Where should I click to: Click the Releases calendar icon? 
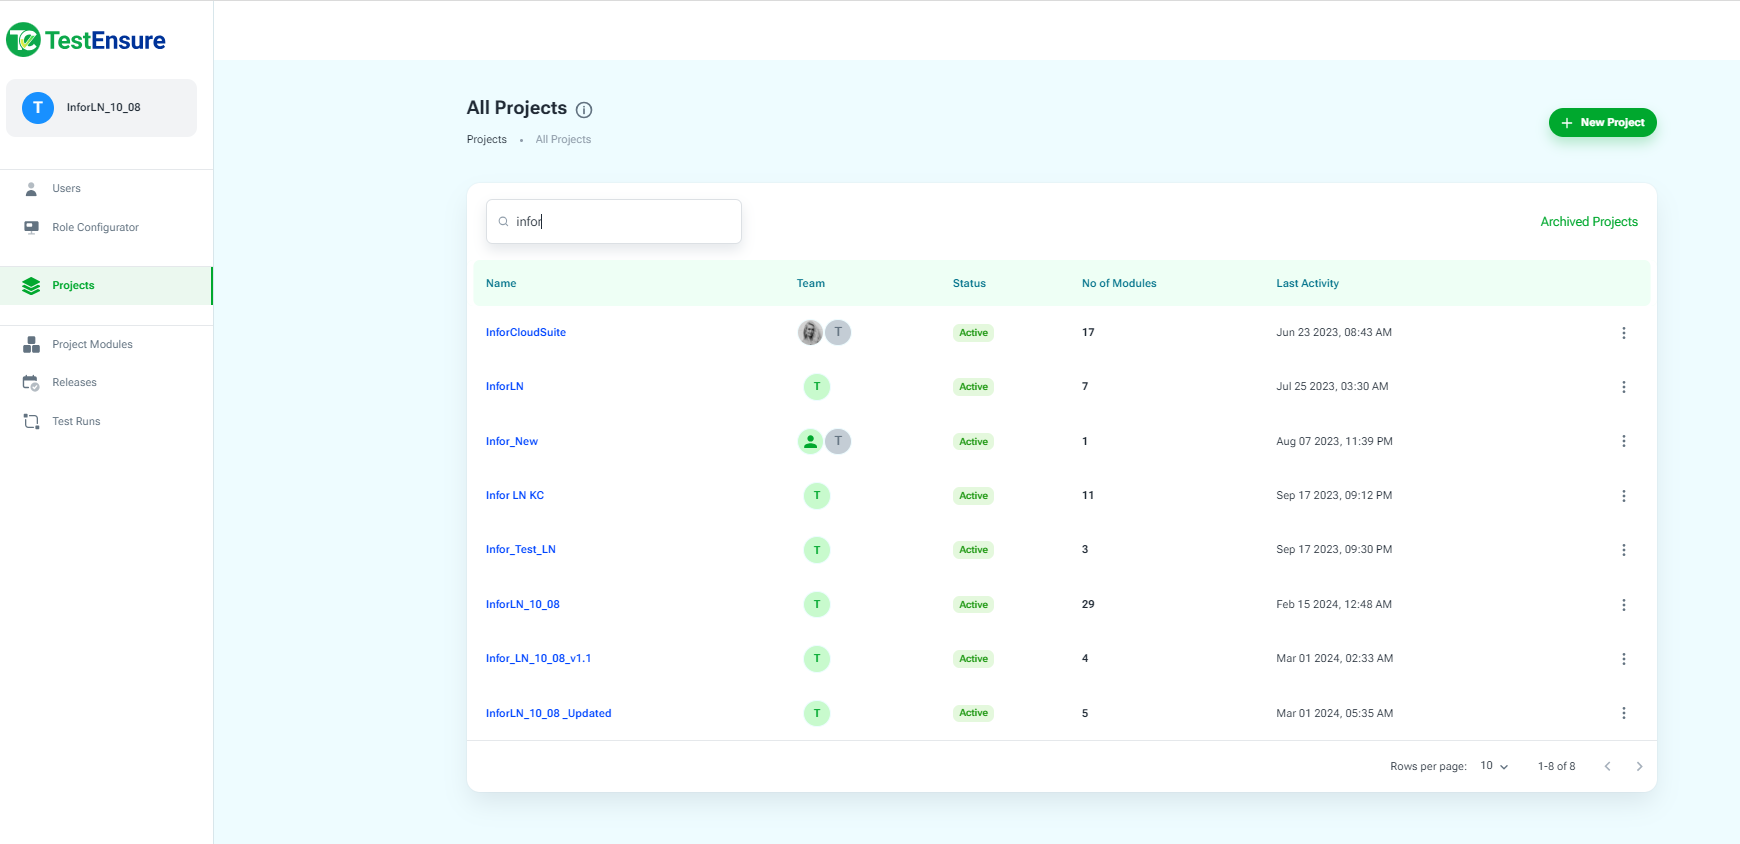[x=31, y=382]
